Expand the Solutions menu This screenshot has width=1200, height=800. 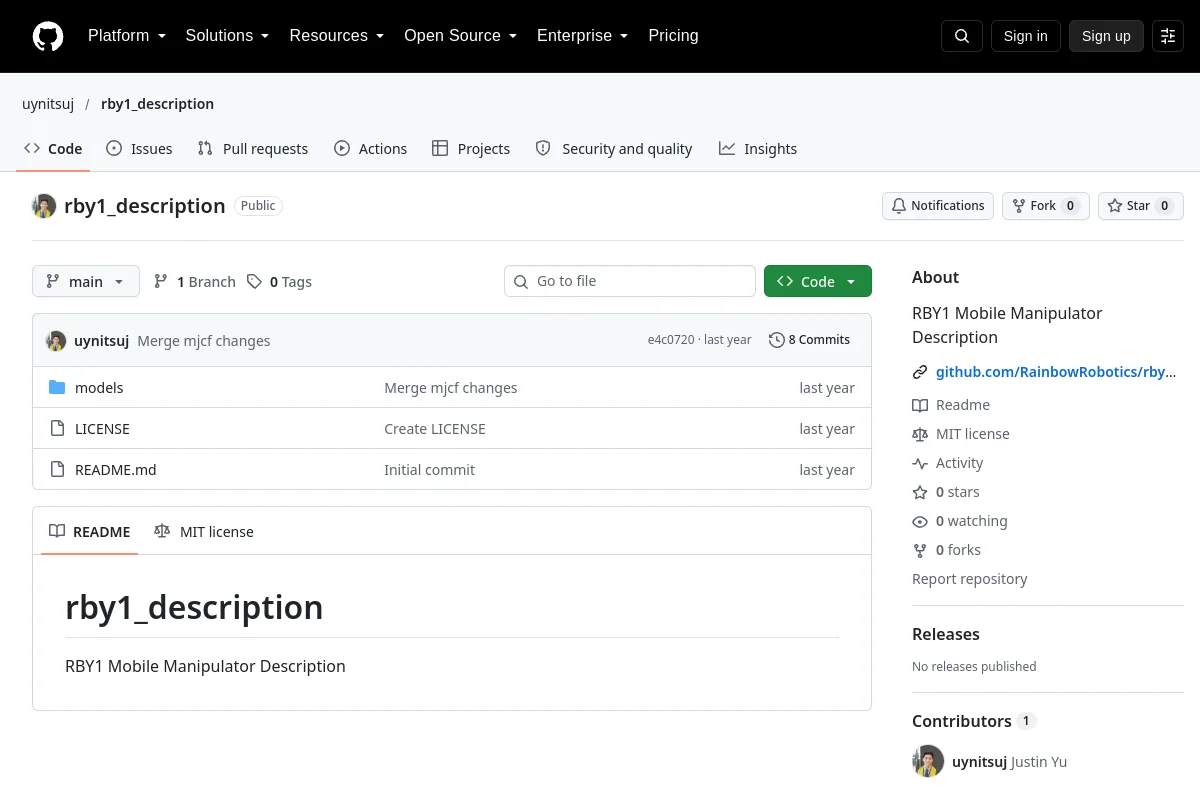(x=227, y=36)
